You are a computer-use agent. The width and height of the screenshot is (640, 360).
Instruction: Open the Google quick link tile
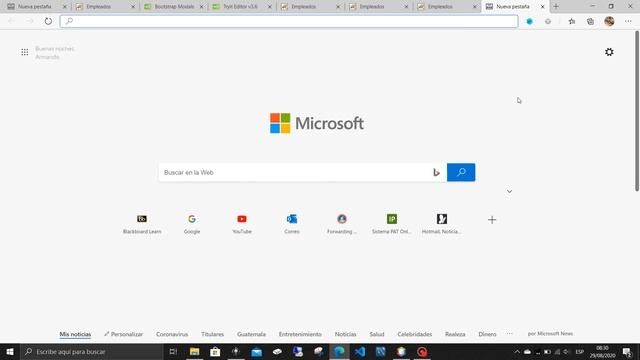pyautogui.click(x=192, y=224)
